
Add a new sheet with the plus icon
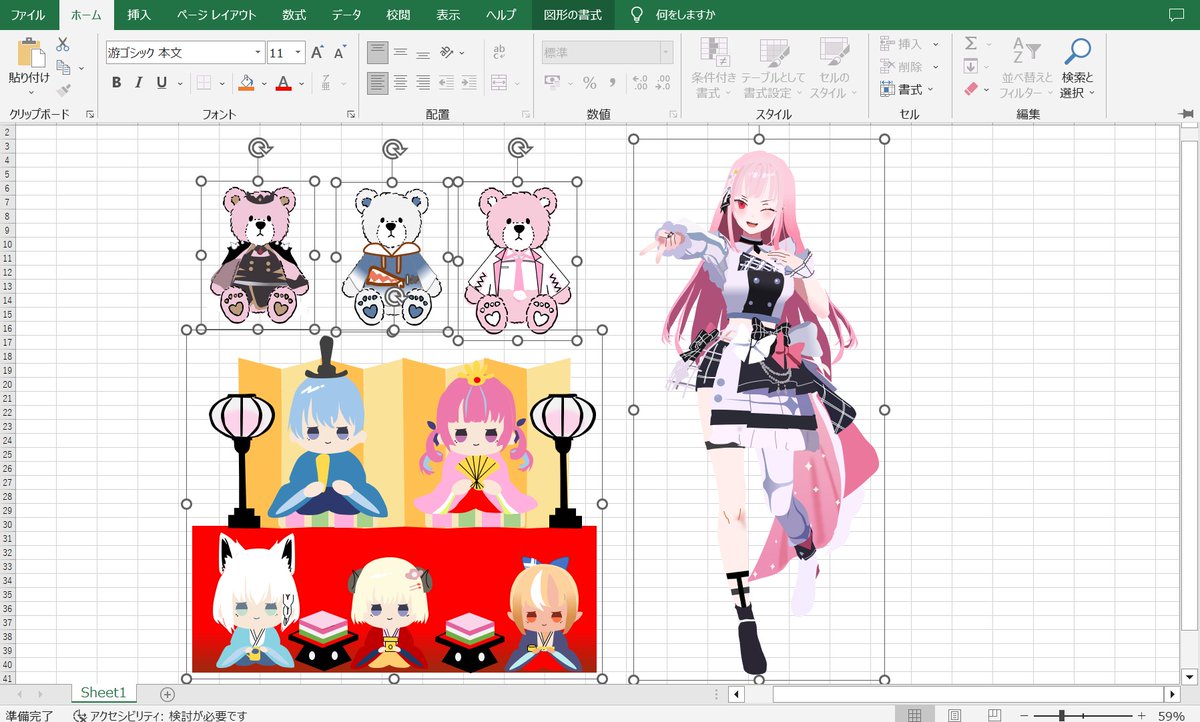[167, 694]
